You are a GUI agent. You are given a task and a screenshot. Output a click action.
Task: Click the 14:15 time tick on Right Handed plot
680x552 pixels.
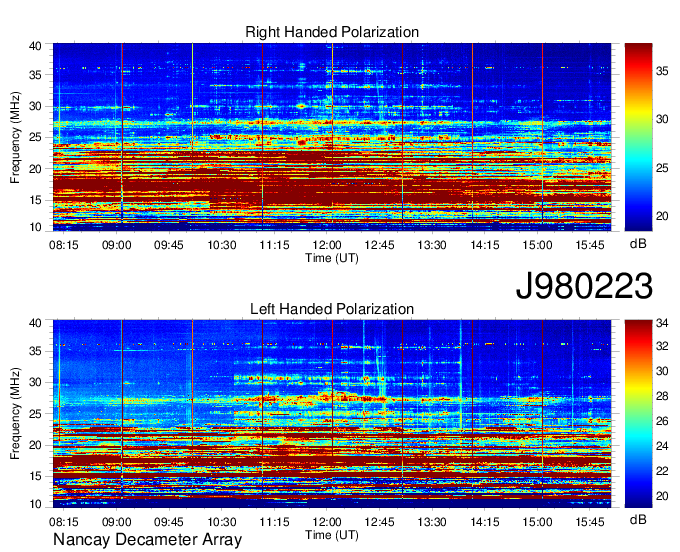click(x=485, y=245)
